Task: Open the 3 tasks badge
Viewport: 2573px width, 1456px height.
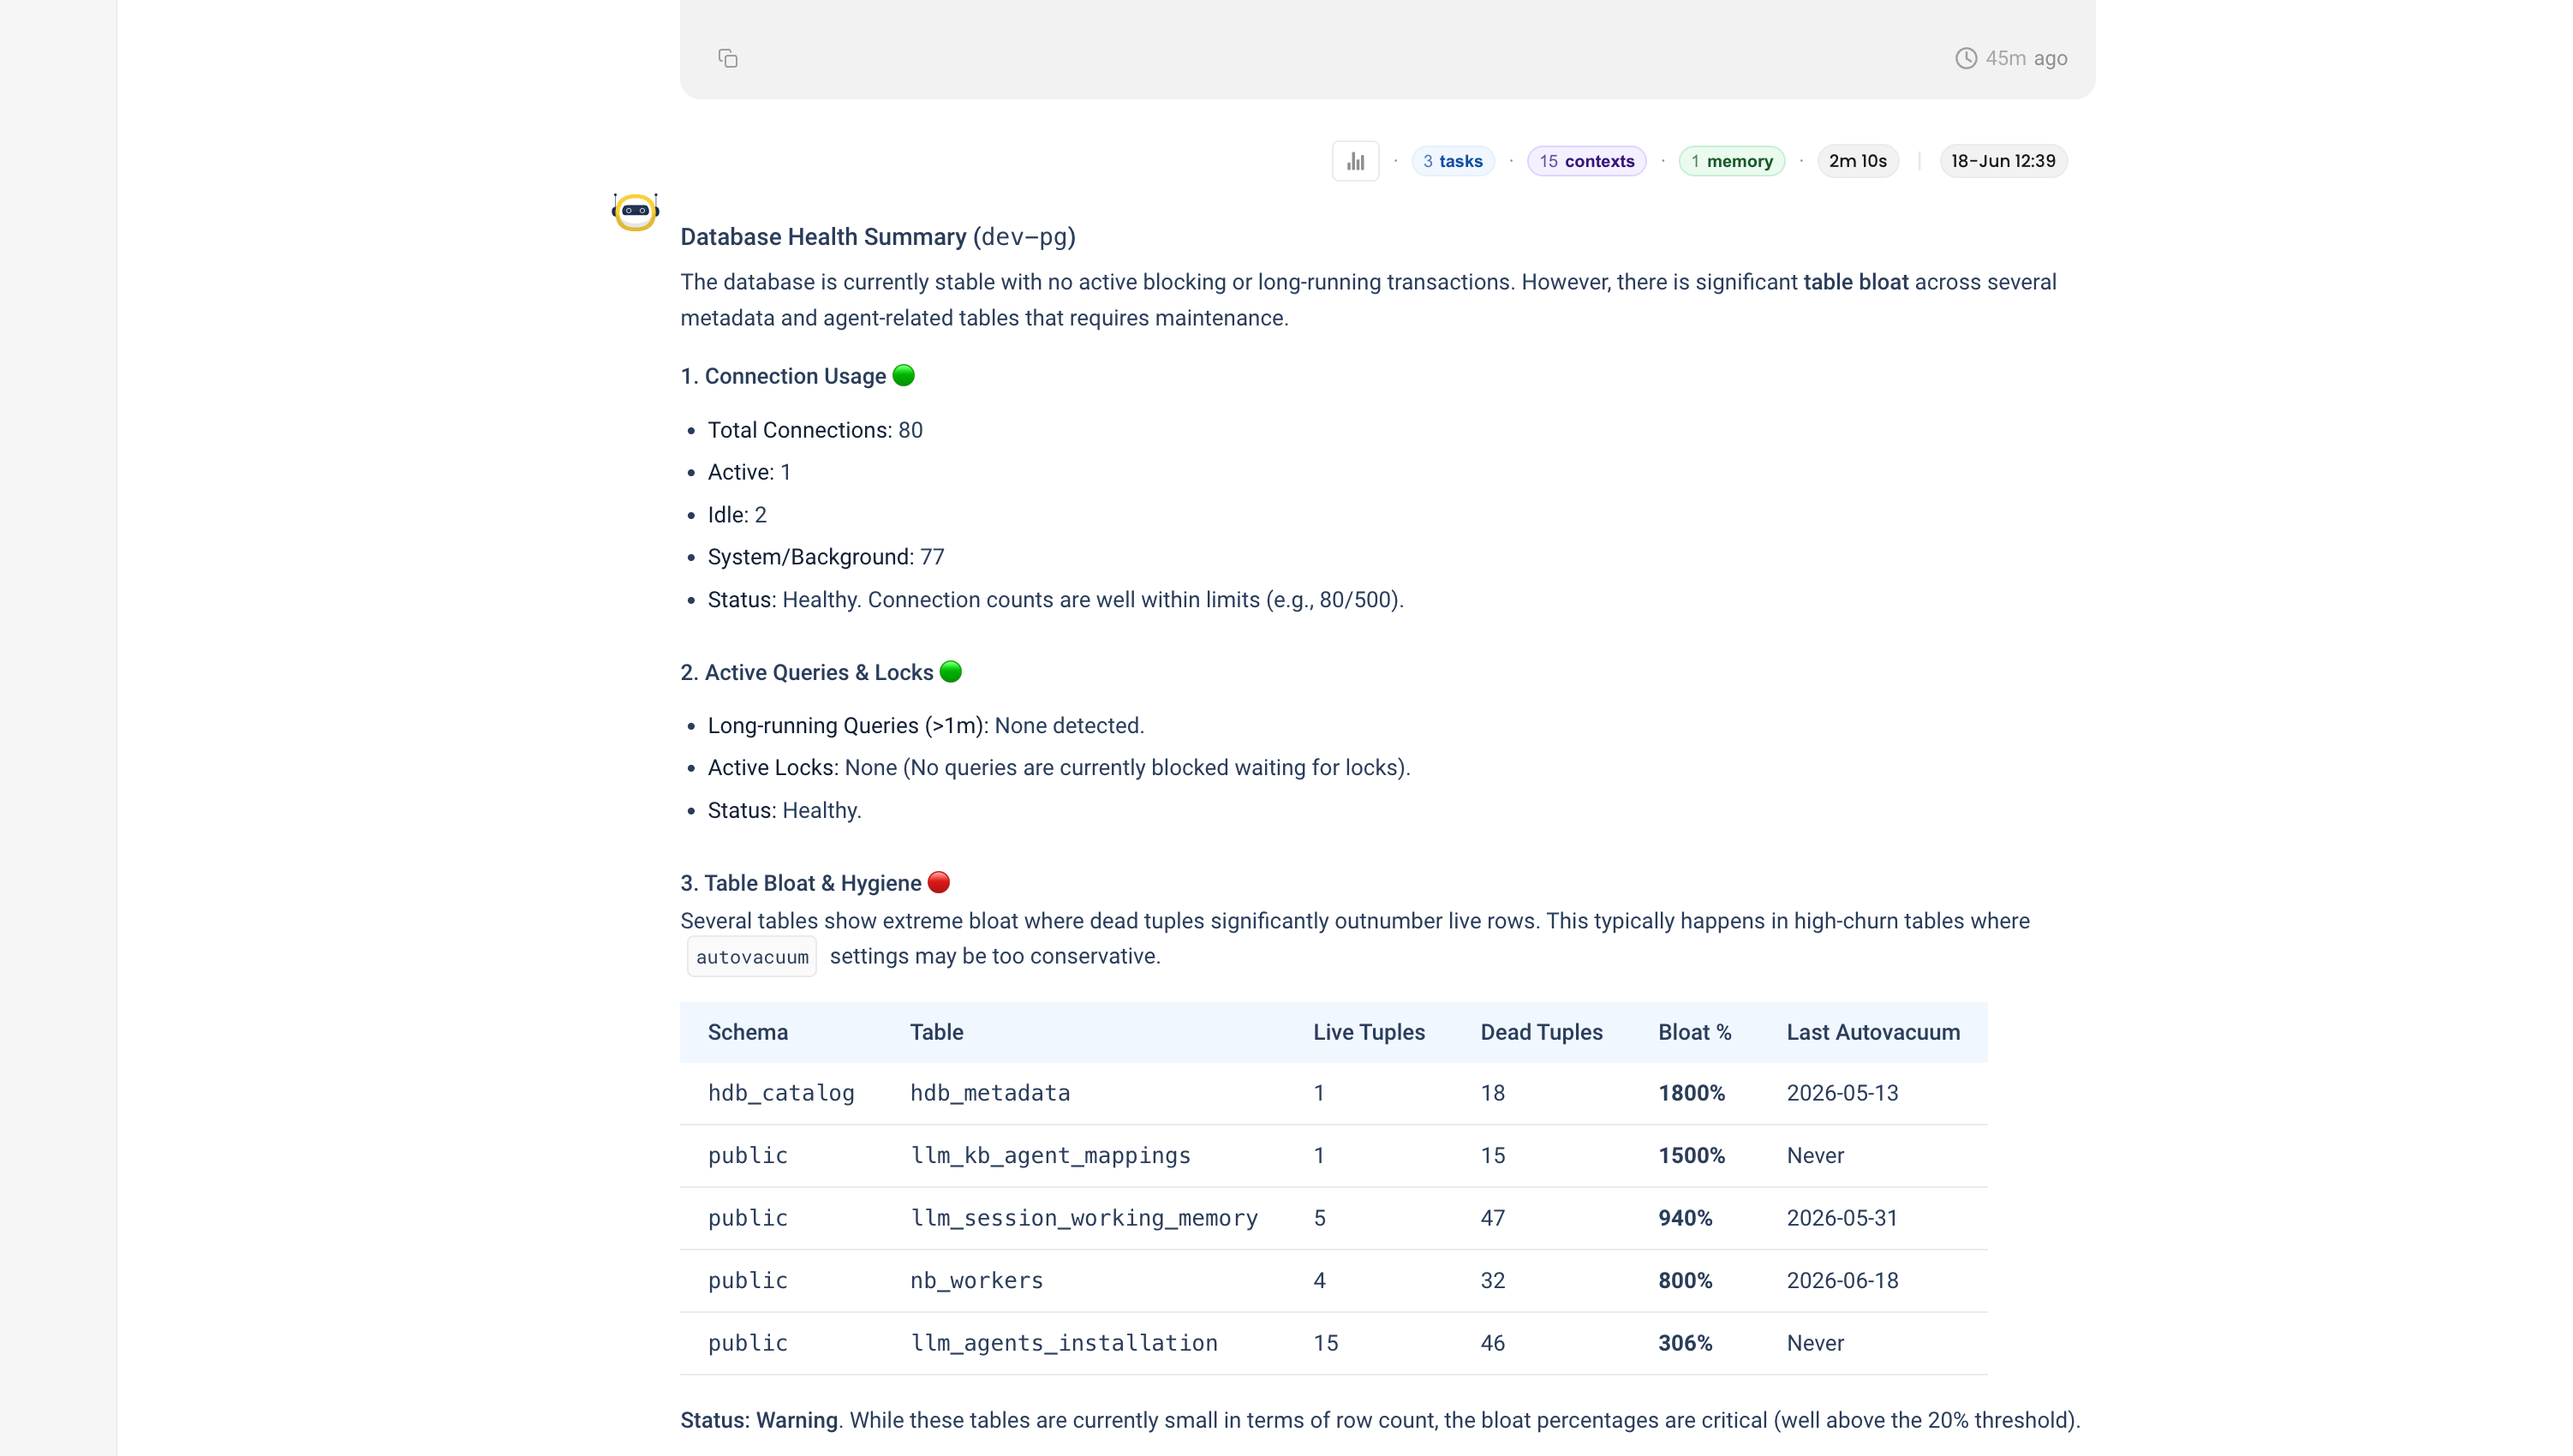Action: click(x=1452, y=161)
